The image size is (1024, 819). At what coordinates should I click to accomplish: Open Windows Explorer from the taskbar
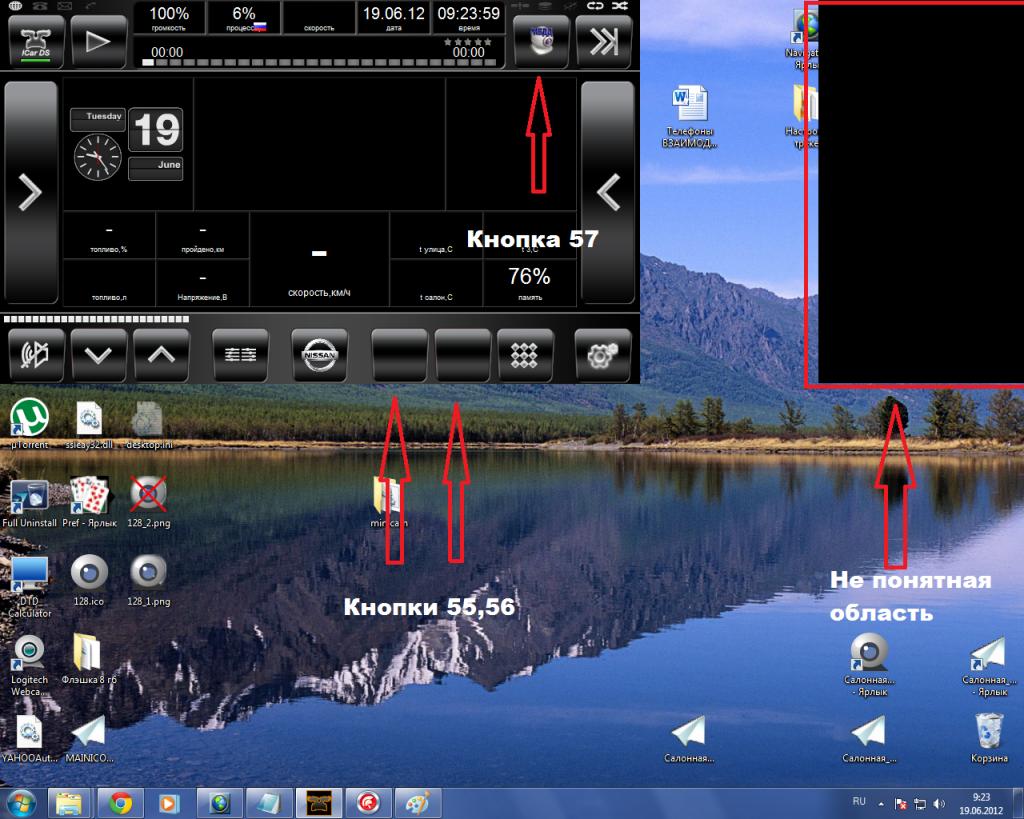[69, 803]
